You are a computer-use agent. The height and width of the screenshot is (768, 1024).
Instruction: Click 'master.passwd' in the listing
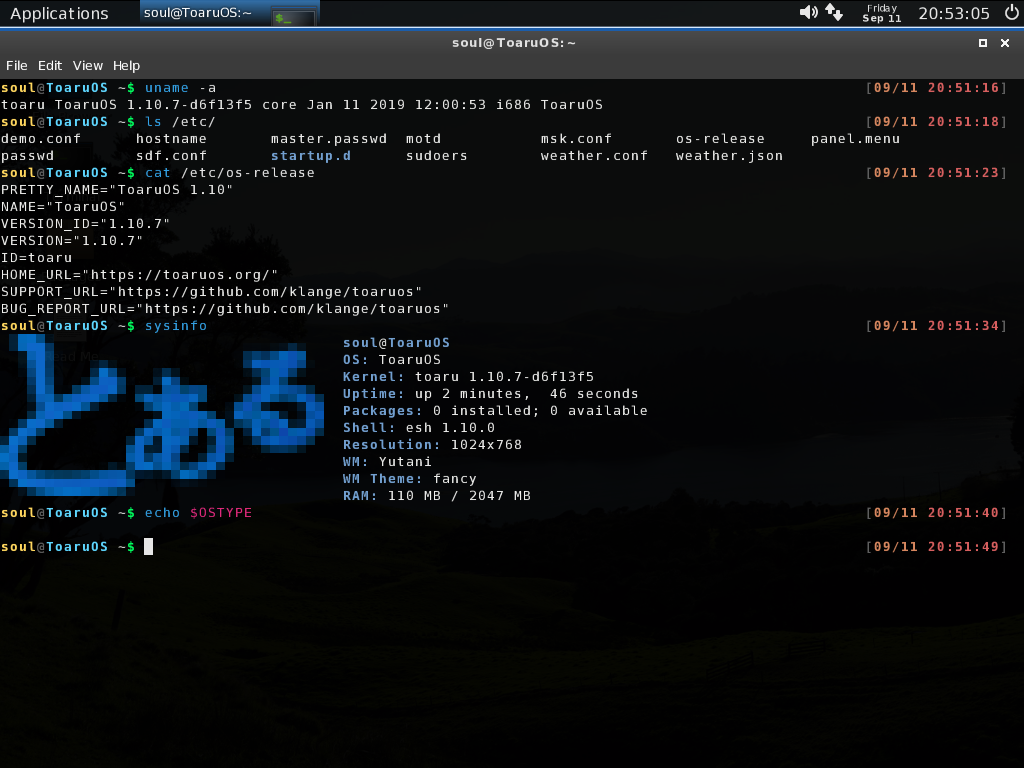(329, 139)
